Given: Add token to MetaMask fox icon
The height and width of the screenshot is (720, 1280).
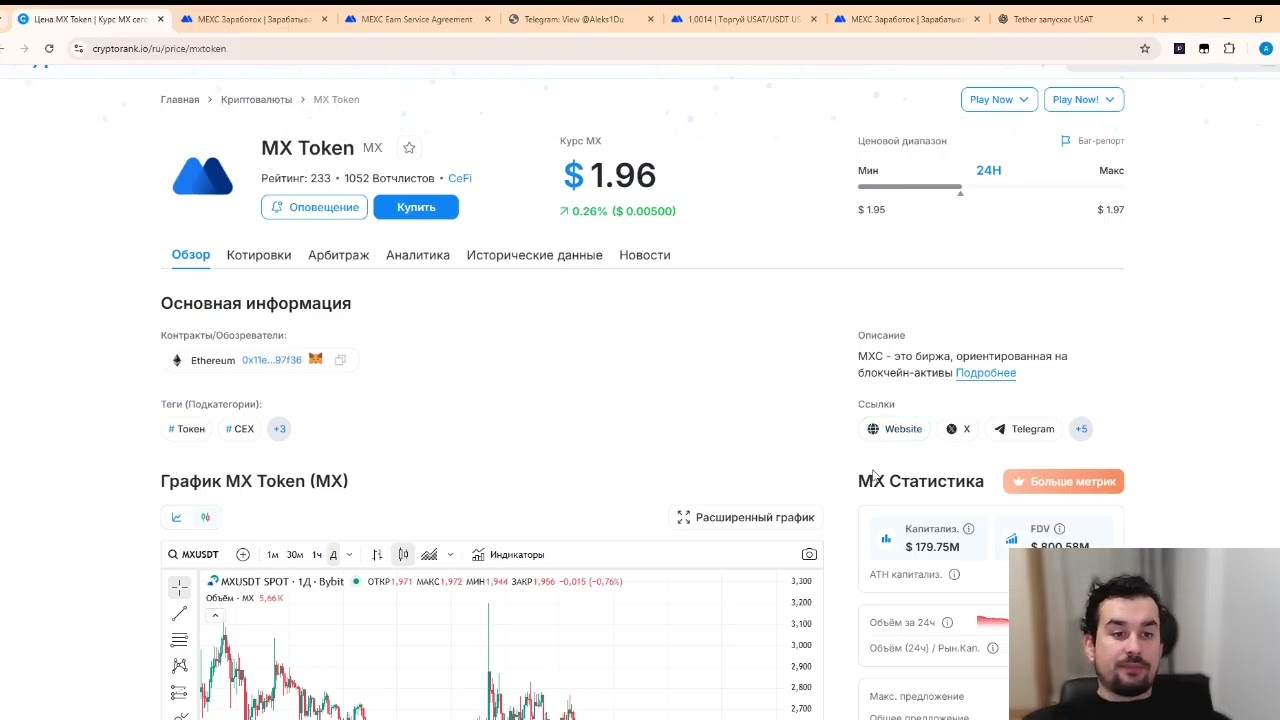Looking at the screenshot, I should point(316,359).
